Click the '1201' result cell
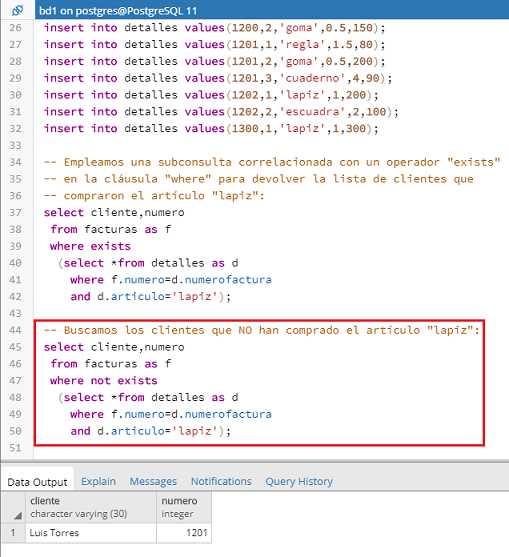 pyautogui.click(x=184, y=532)
